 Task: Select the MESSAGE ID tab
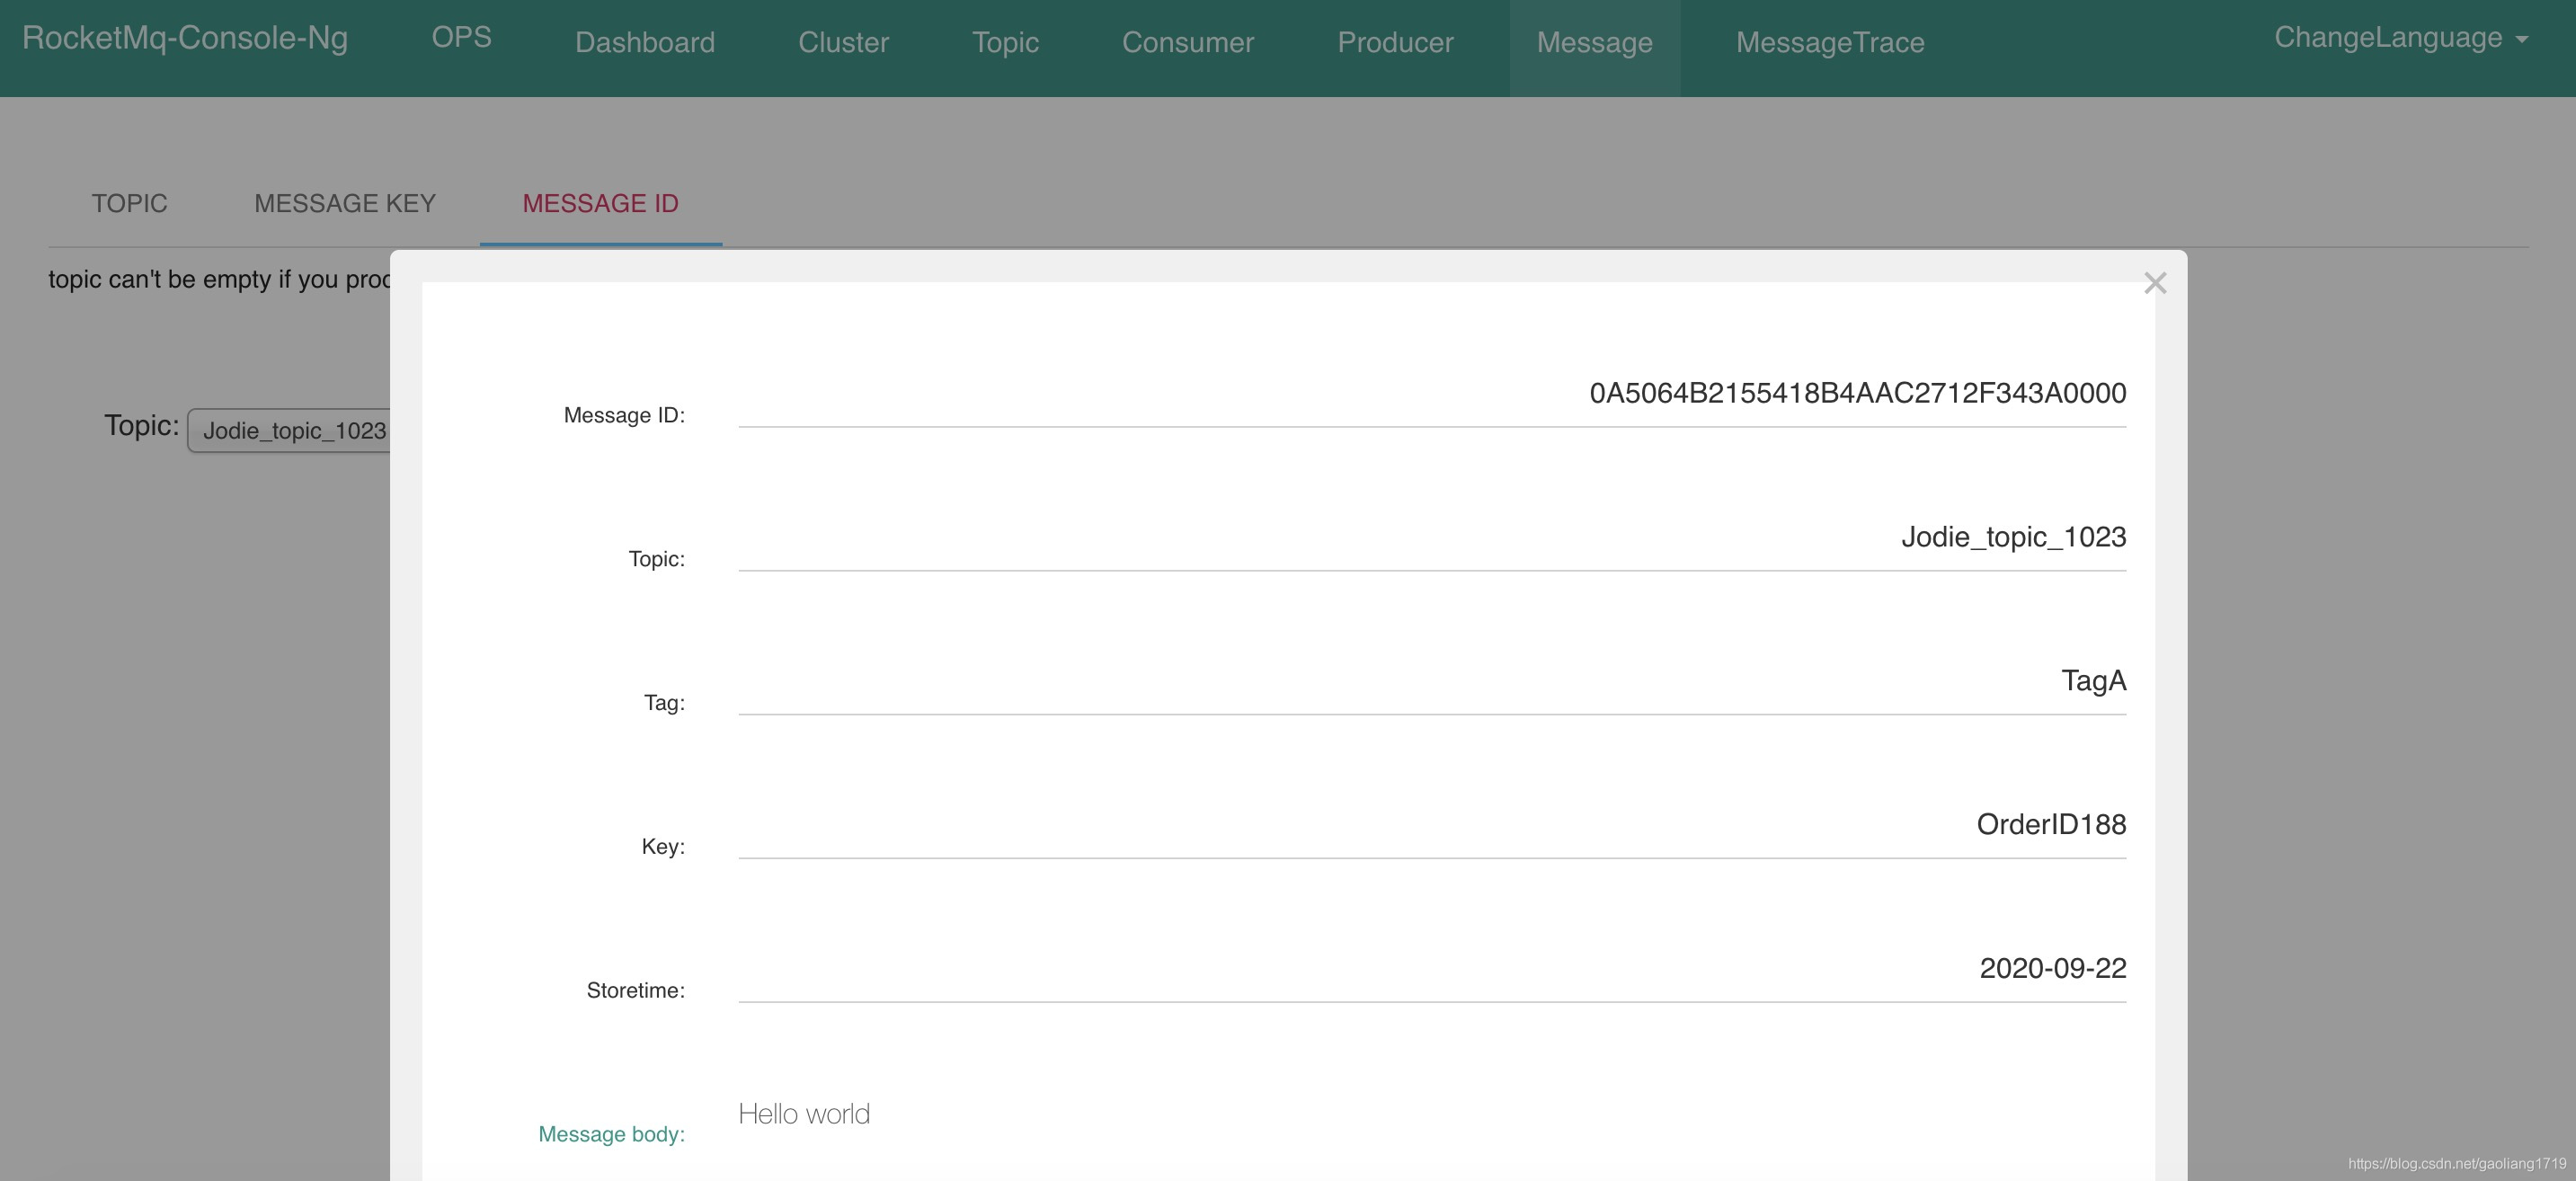[600, 203]
